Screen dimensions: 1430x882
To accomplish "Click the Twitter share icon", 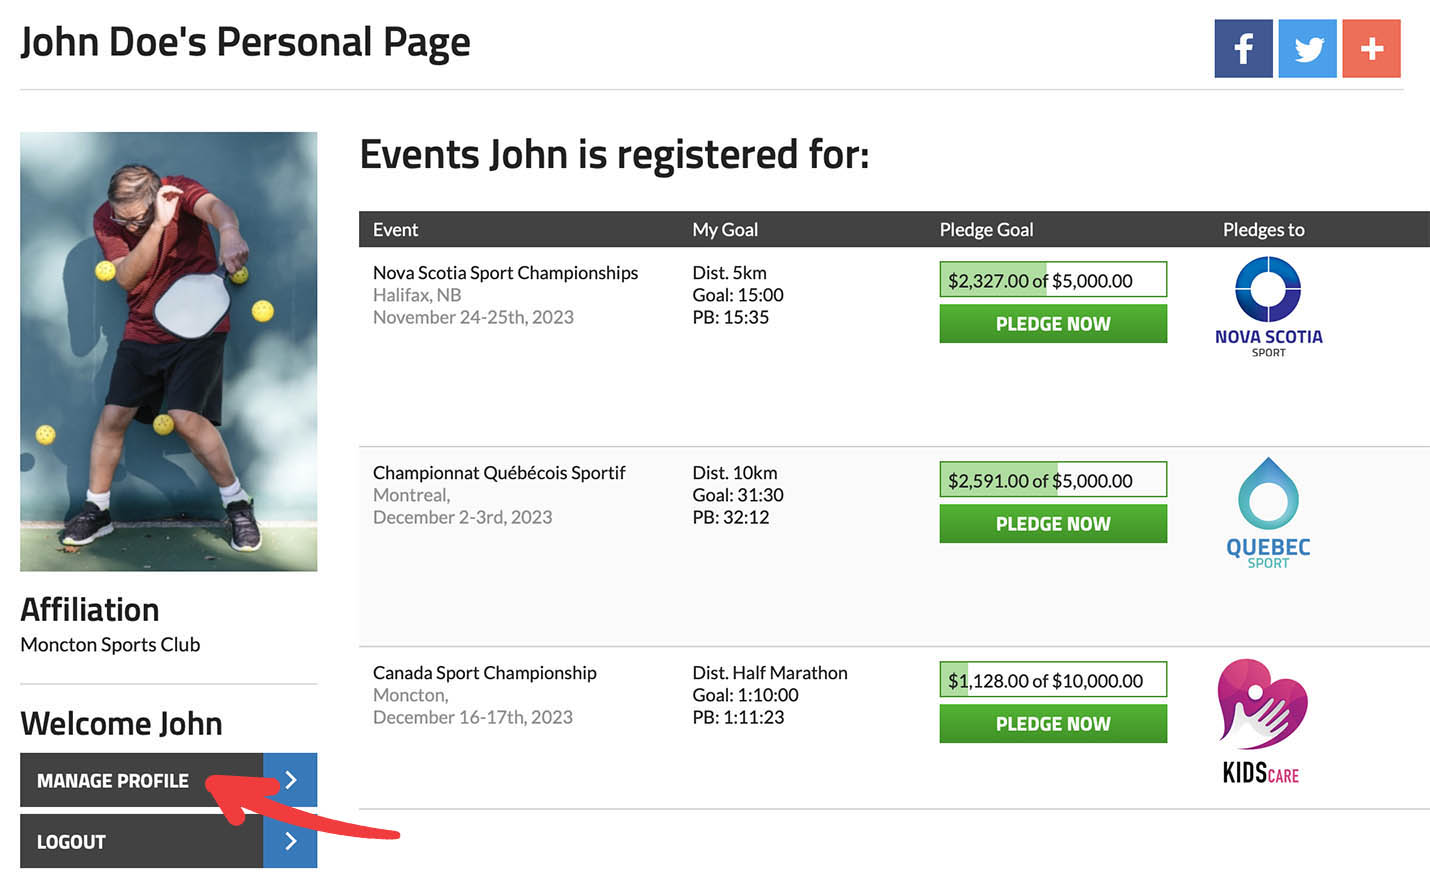I will [1307, 48].
